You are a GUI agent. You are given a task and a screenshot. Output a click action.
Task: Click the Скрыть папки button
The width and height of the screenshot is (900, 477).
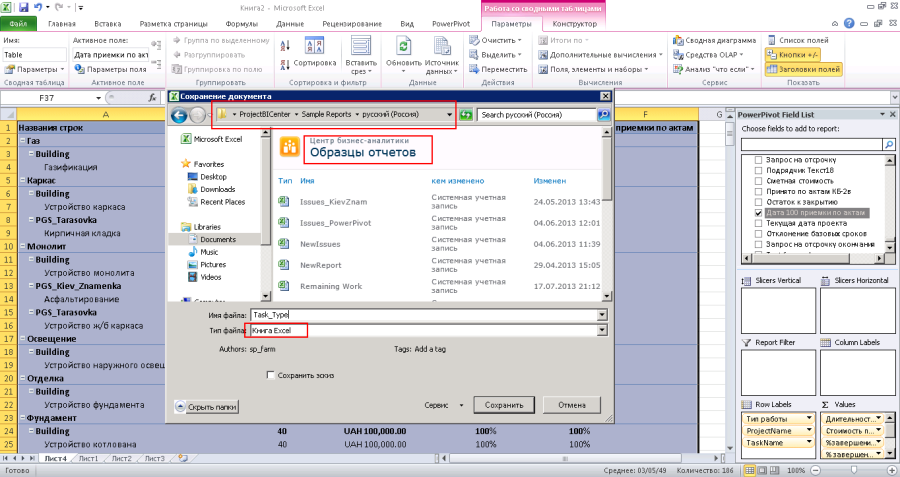tap(207, 407)
